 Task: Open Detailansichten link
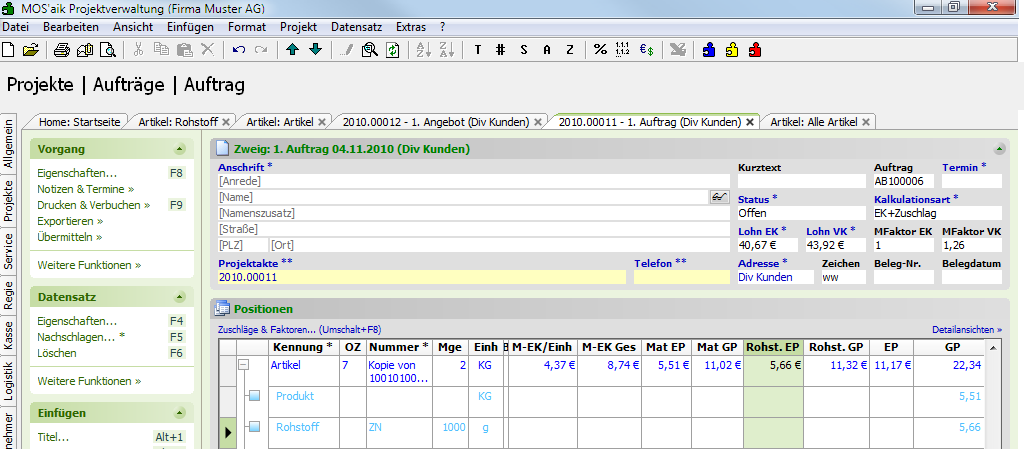967,330
